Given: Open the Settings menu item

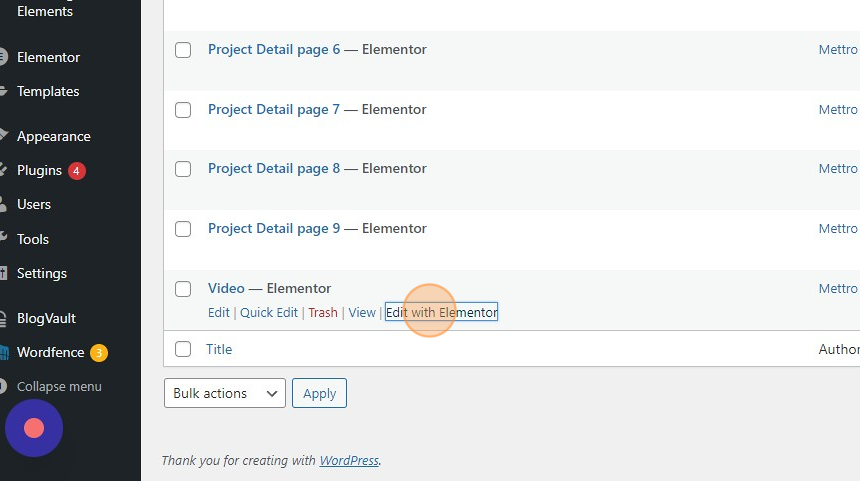Looking at the screenshot, I should [42, 273].
